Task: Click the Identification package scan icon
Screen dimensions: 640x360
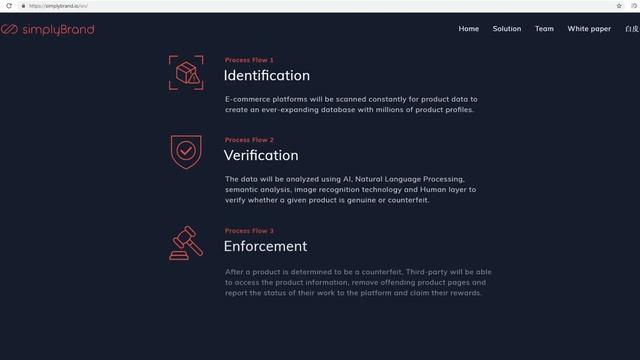Action: click(186, 73)
